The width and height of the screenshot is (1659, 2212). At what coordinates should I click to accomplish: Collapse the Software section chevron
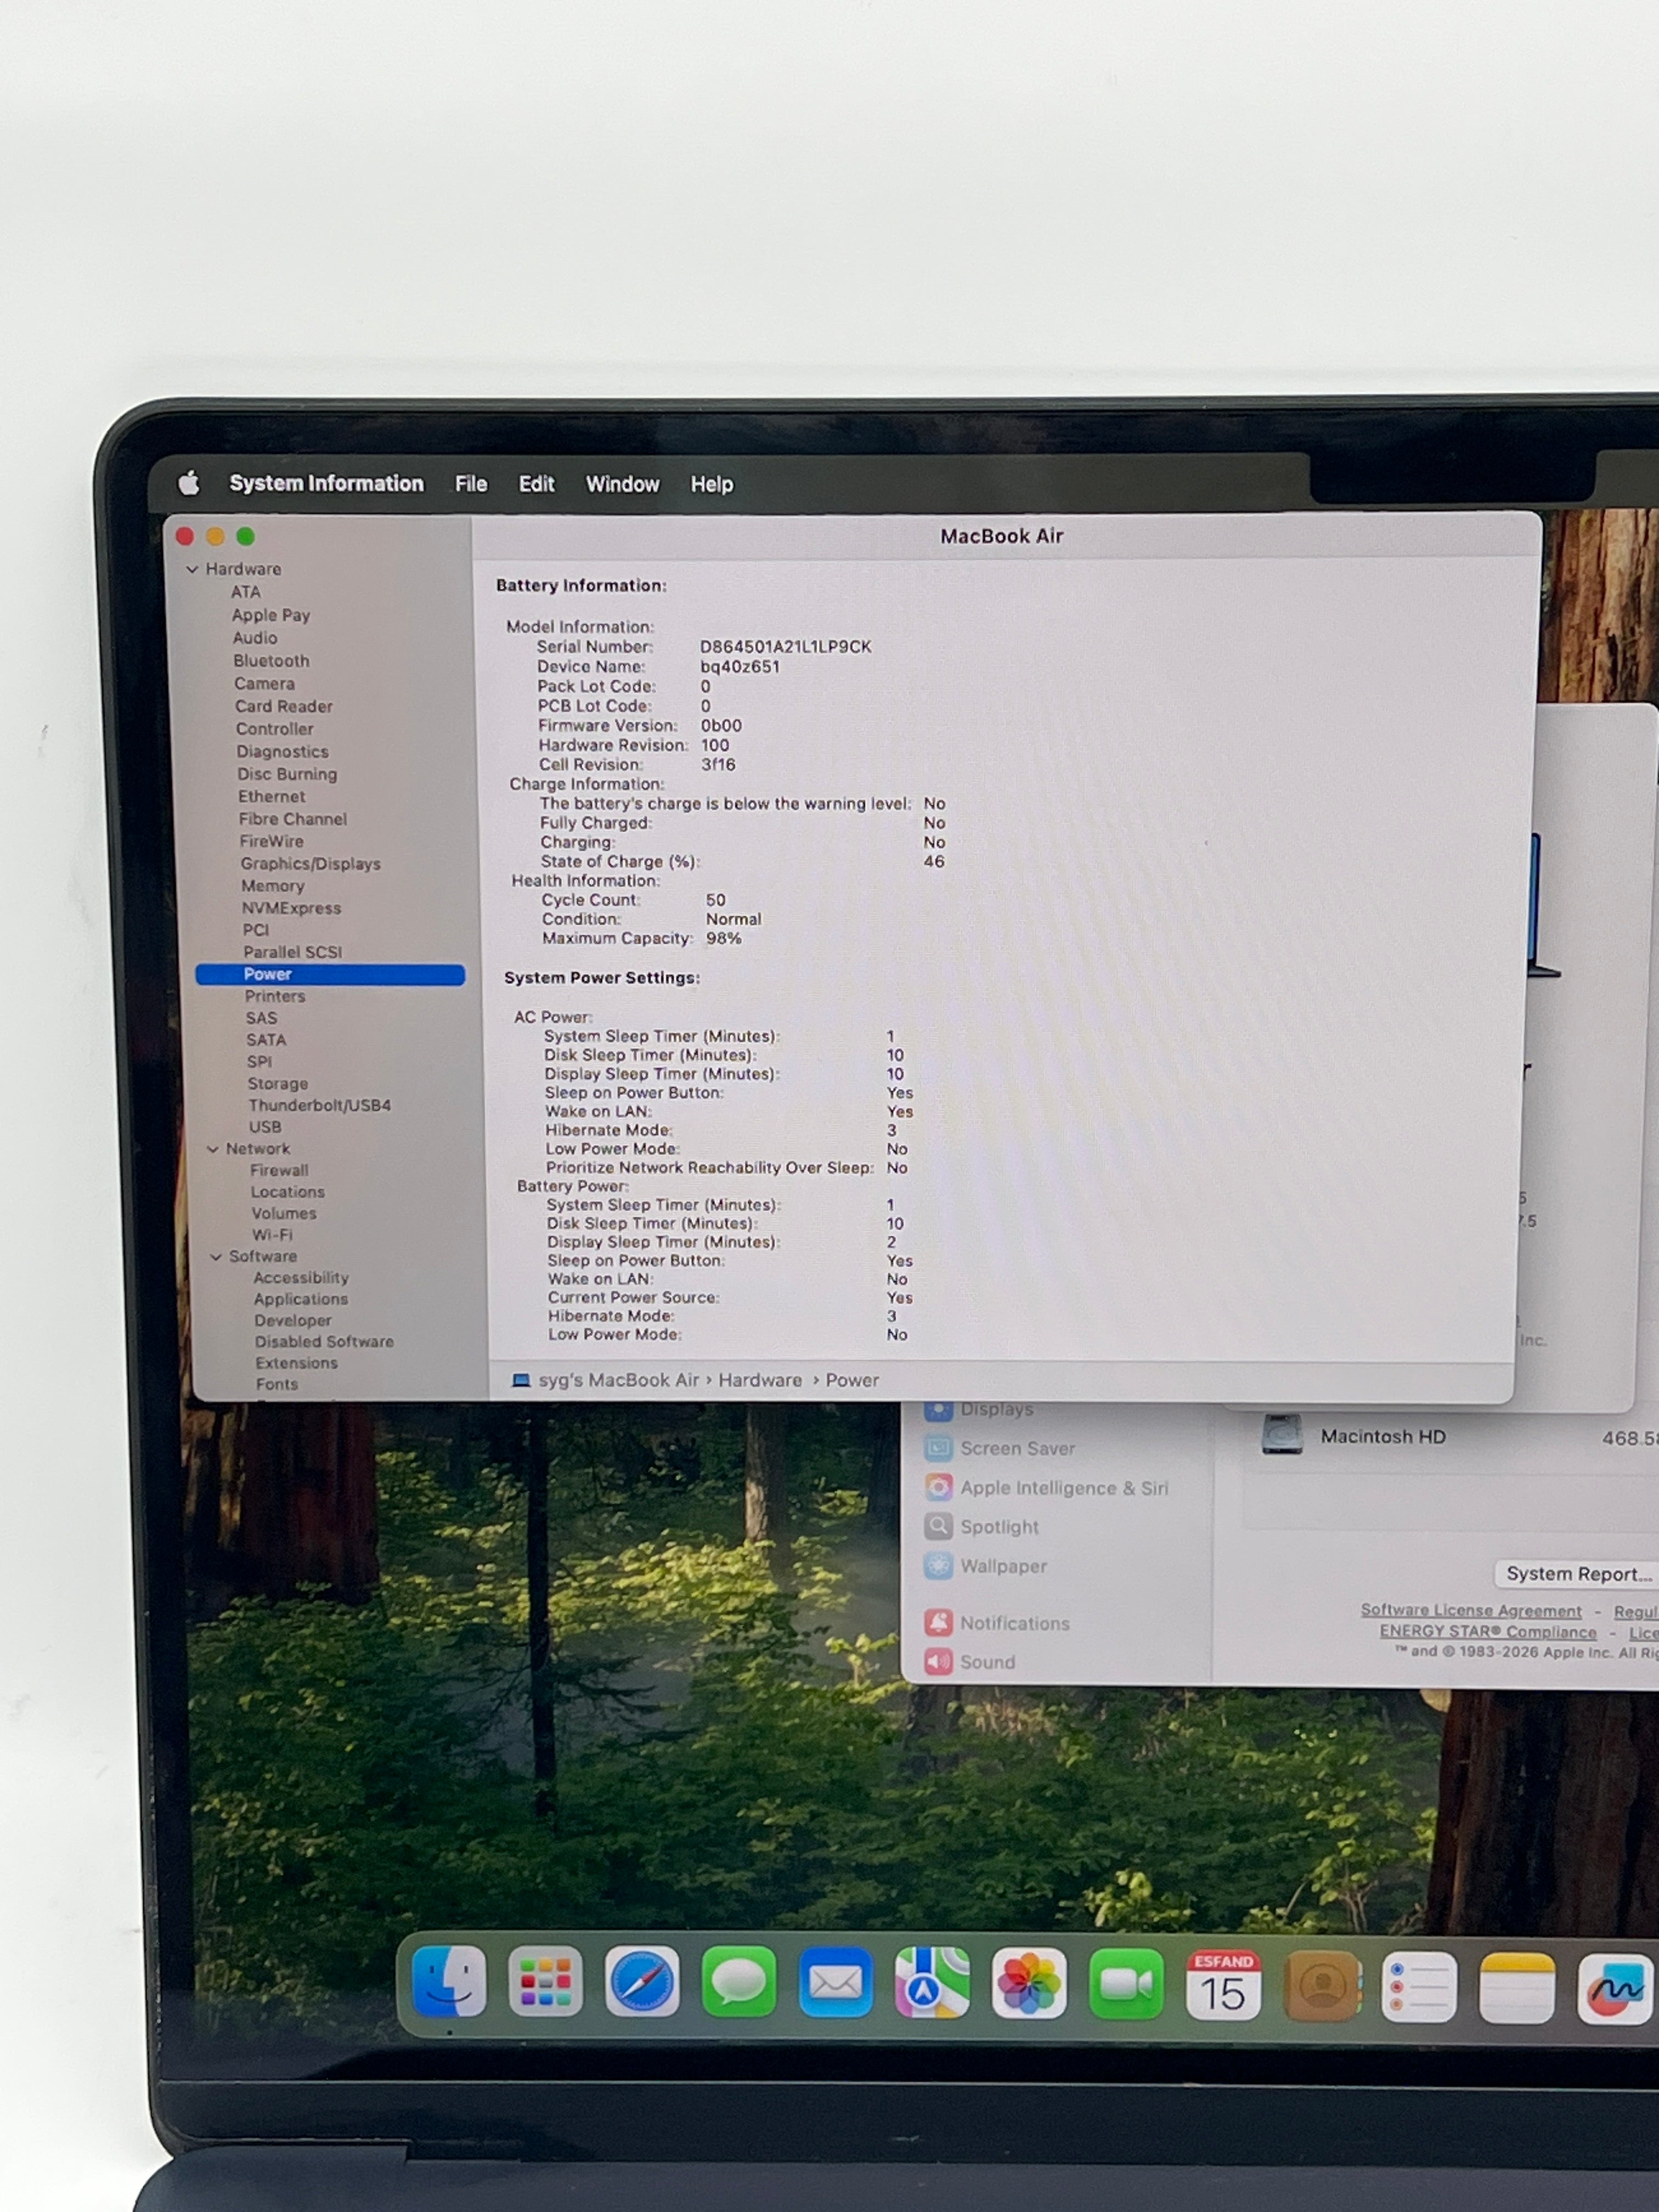216,1257
